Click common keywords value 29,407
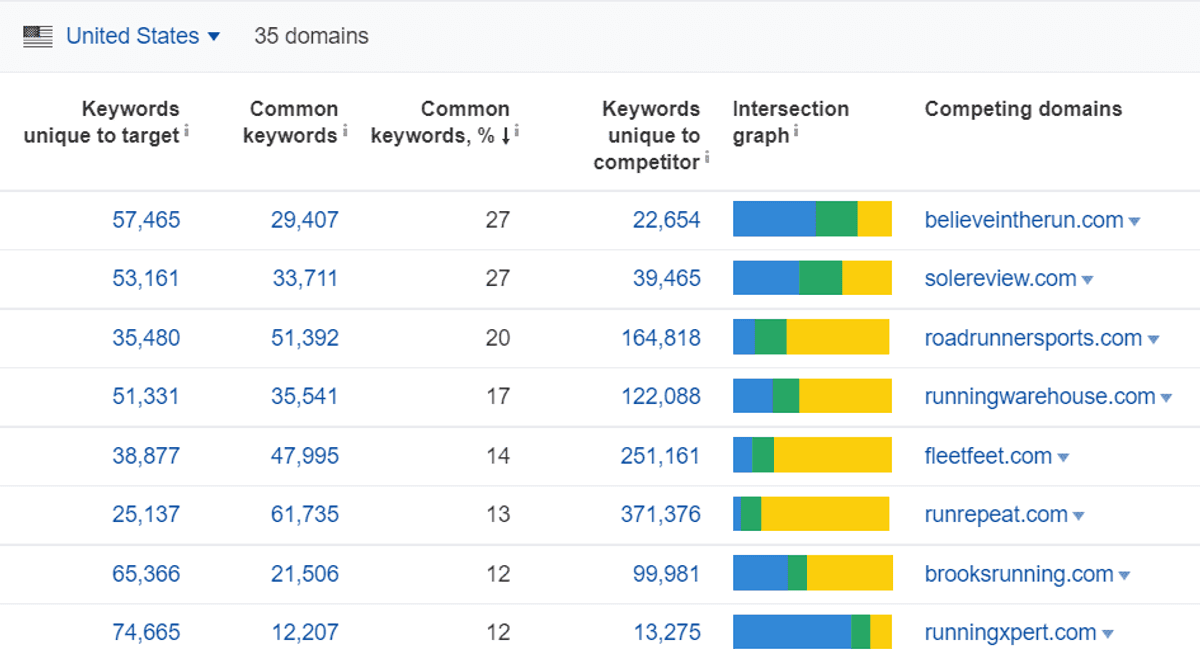 pyautogui.click(x=304, y=220)
